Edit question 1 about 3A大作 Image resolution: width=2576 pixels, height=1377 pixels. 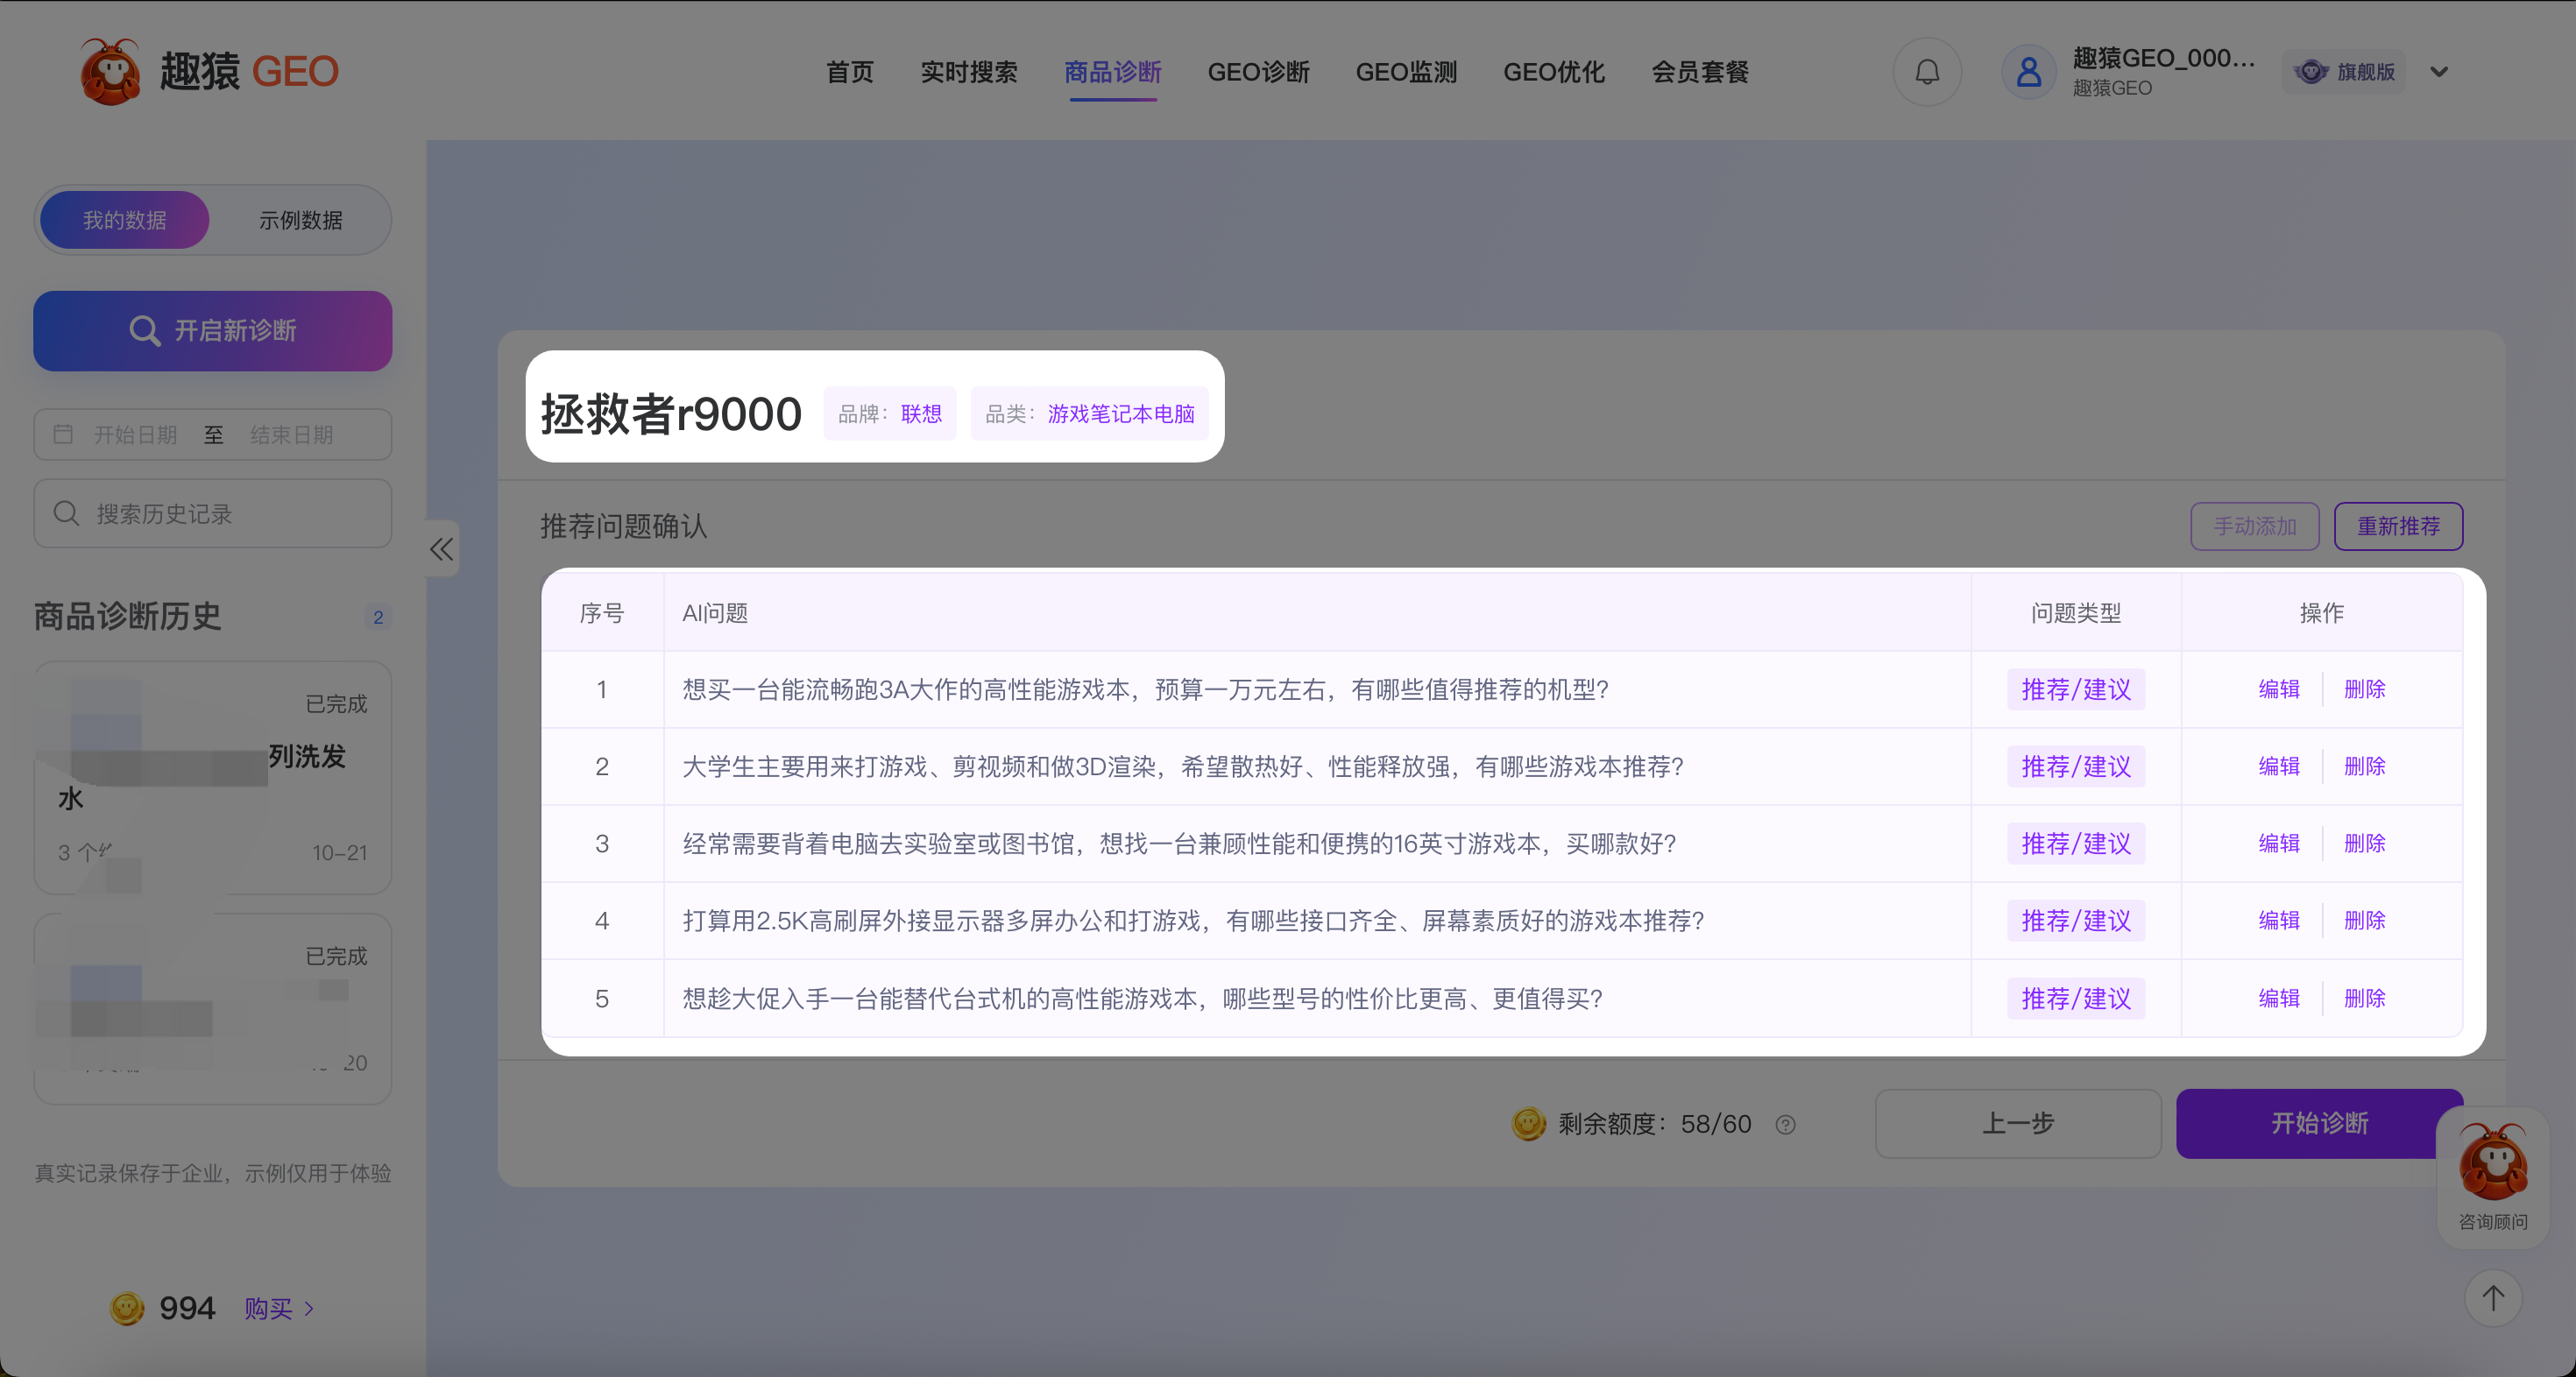click(2279, 689)
